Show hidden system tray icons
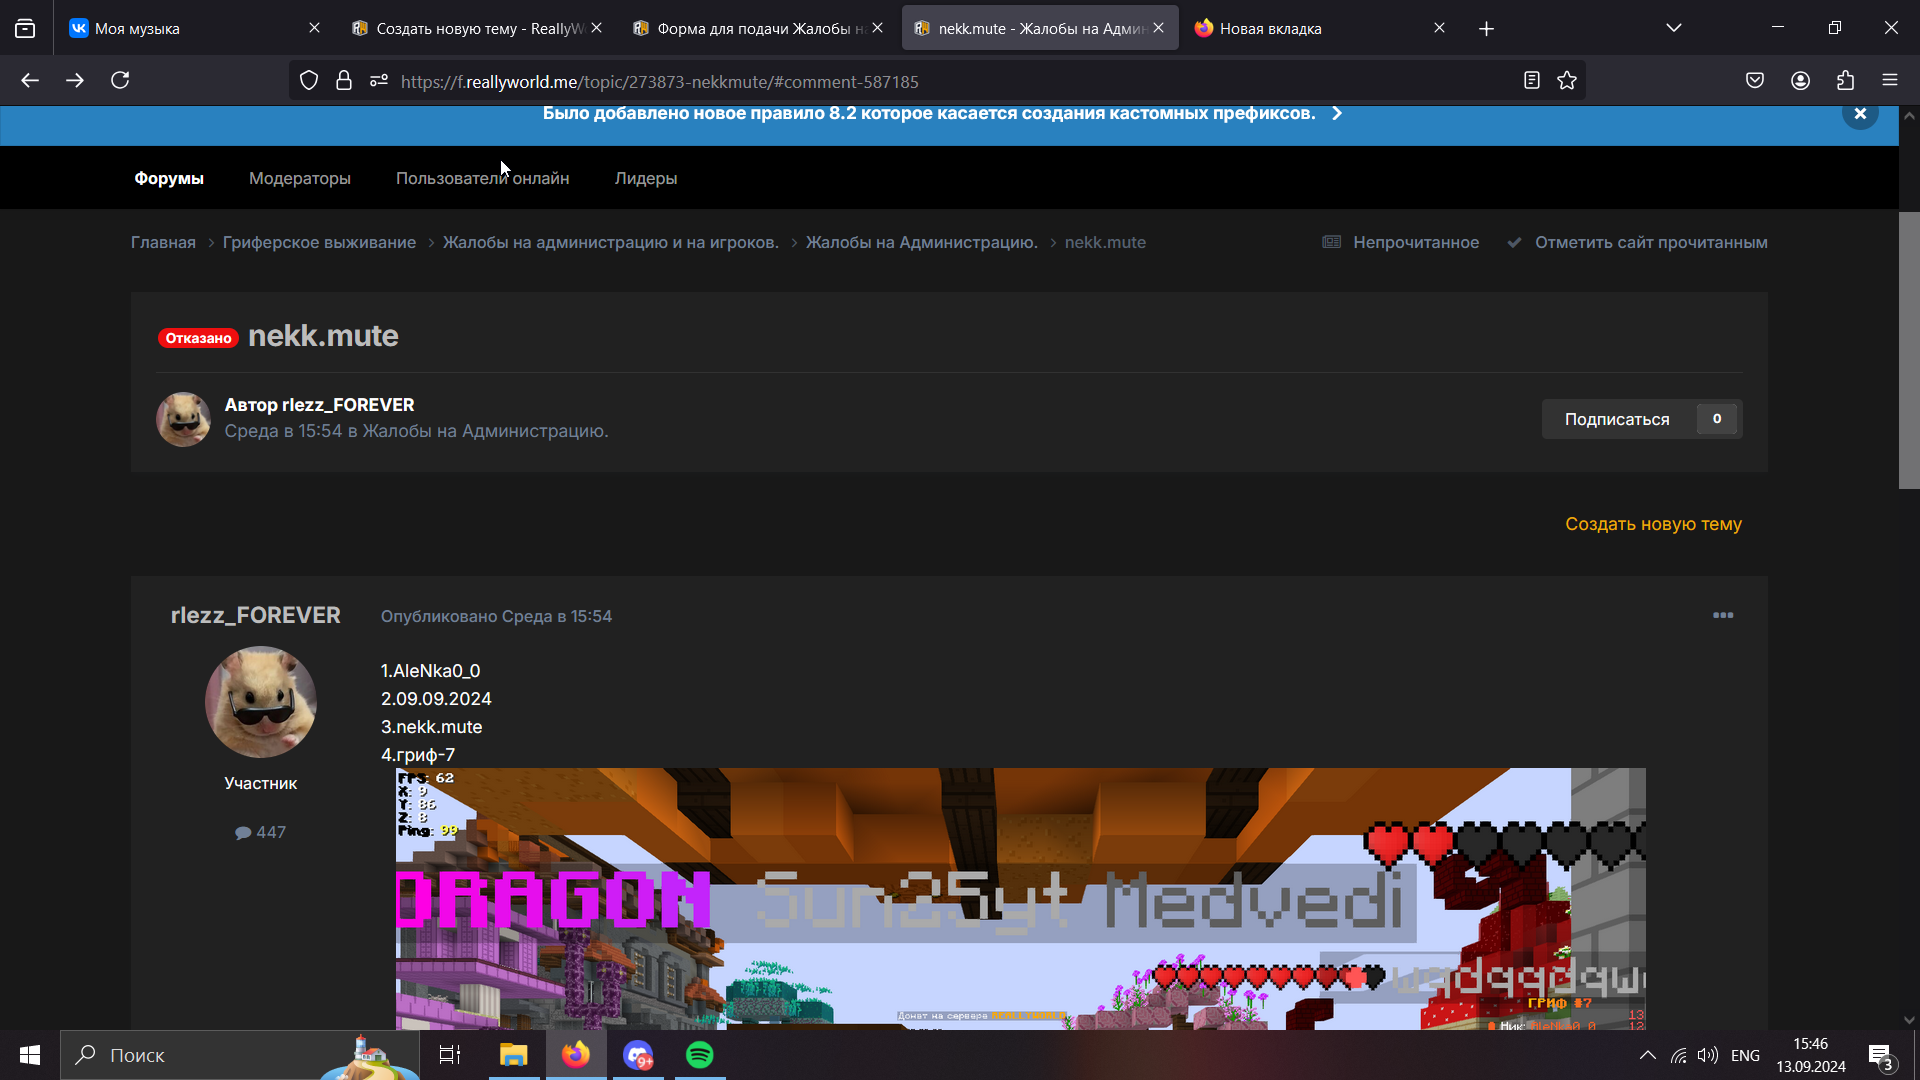1920x1080 pixels. (x=1647, y=1055)
